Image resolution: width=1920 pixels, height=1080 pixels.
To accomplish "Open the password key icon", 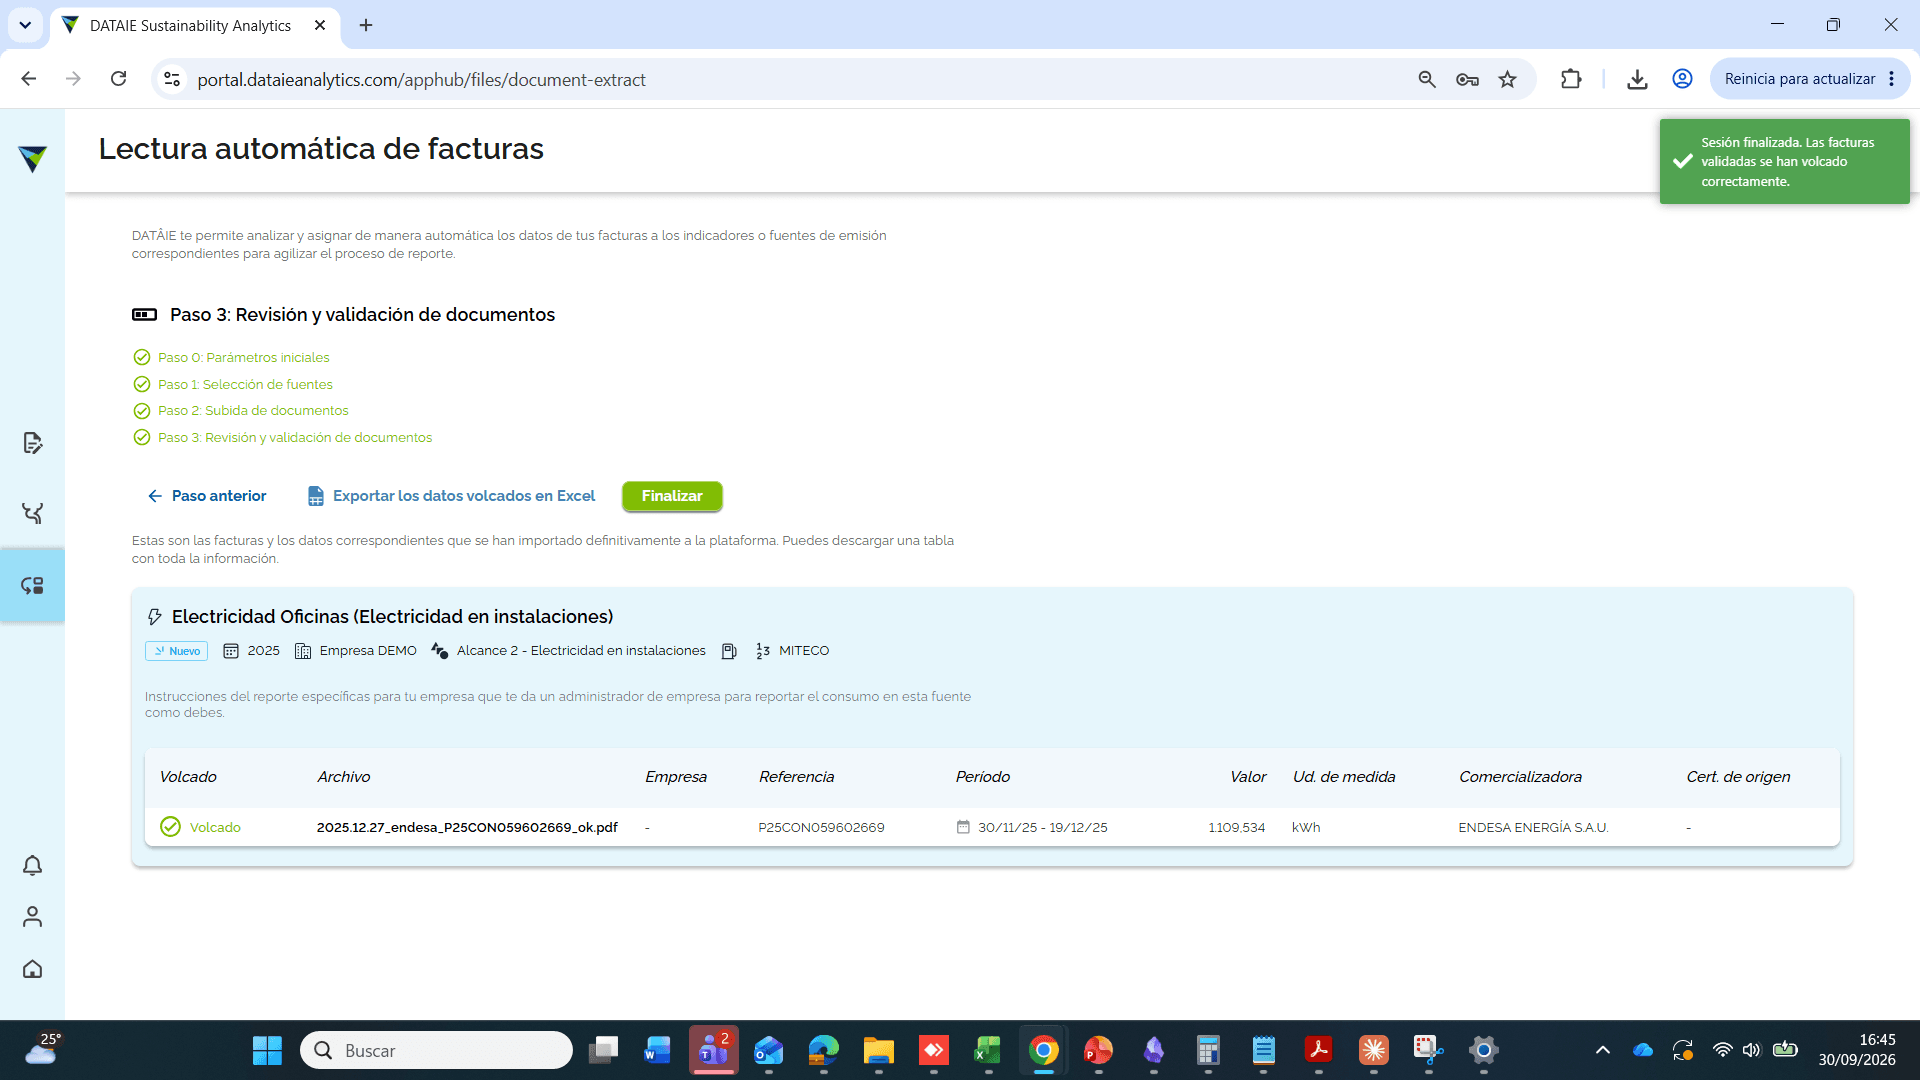I will tap(1467, 79).
